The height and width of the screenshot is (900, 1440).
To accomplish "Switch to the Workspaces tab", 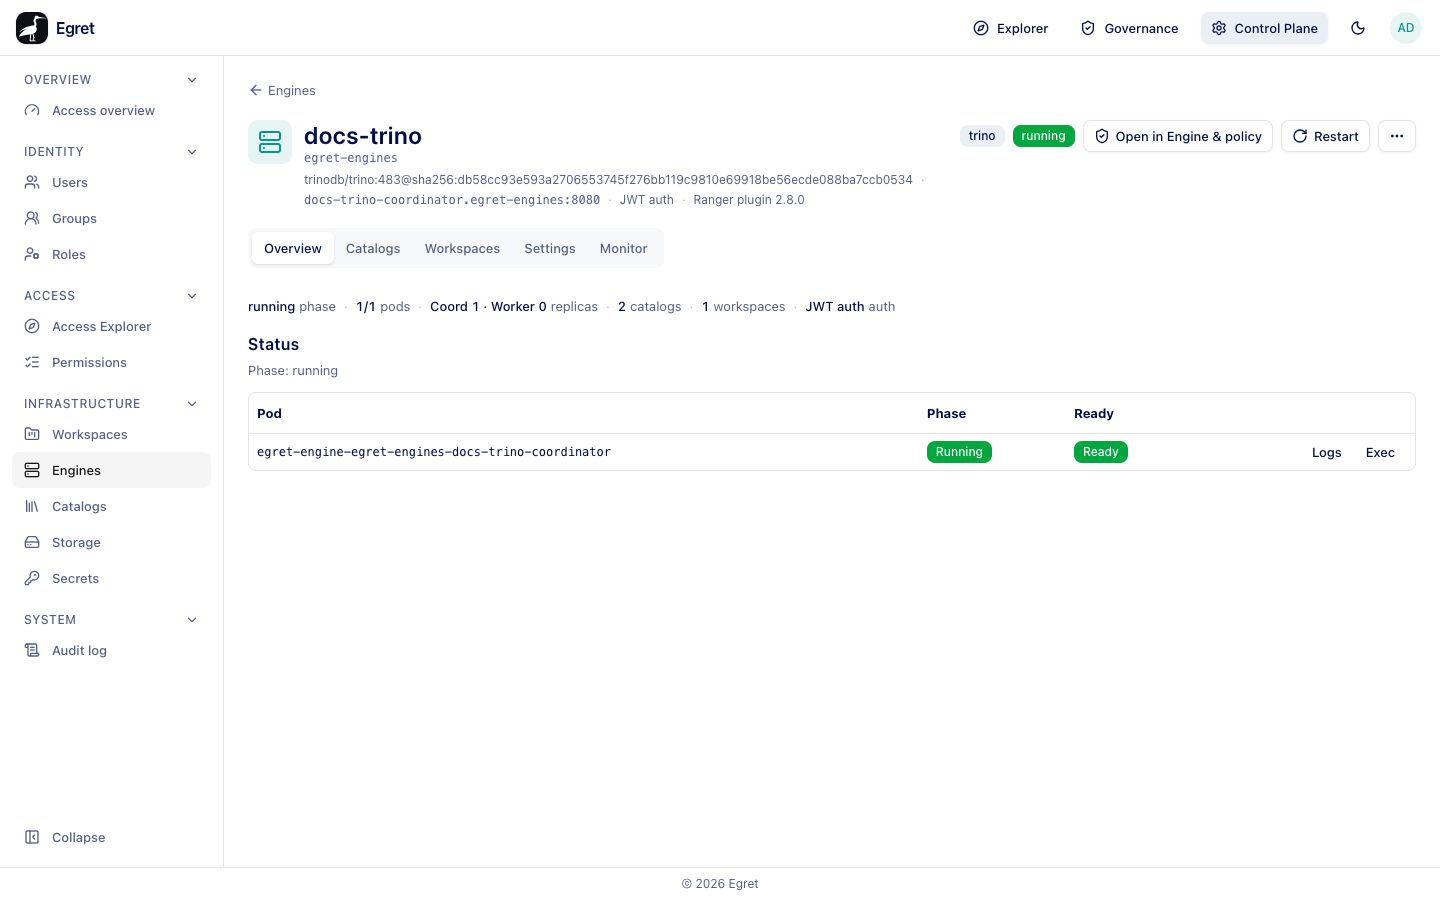I will [462, 249].
